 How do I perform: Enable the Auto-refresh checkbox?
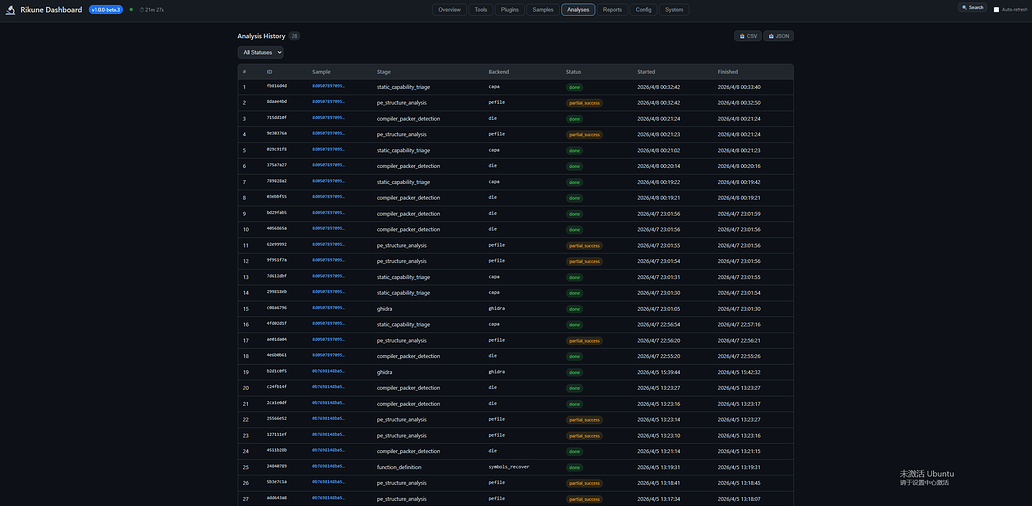996,9
